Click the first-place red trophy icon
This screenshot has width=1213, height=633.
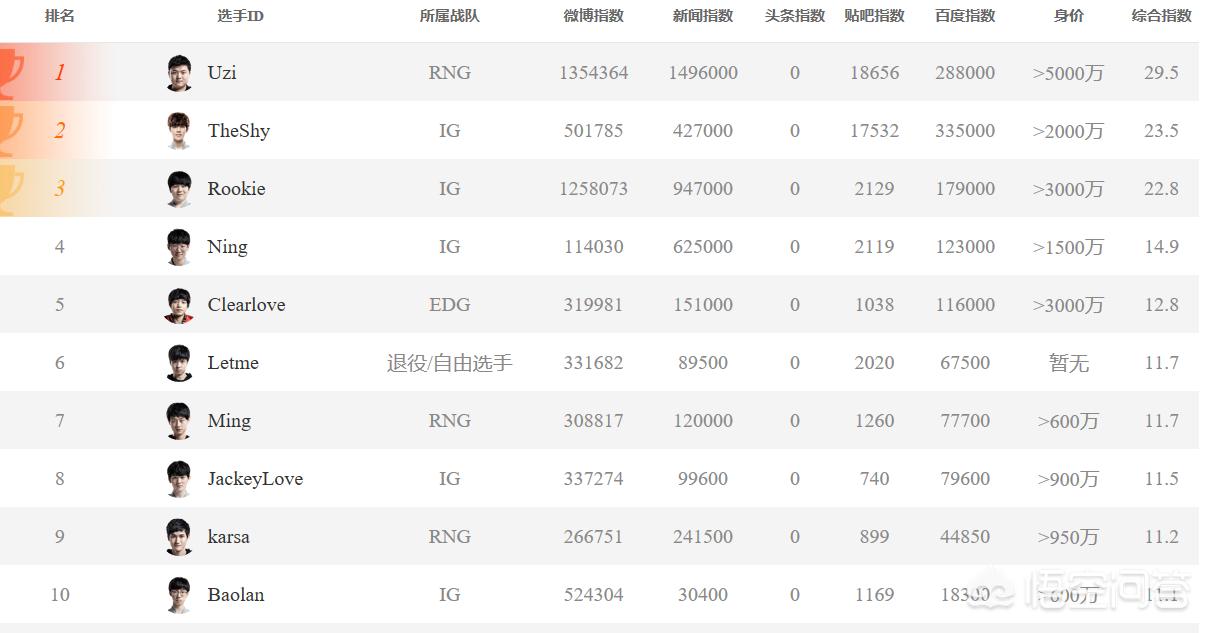click(10, 71)
